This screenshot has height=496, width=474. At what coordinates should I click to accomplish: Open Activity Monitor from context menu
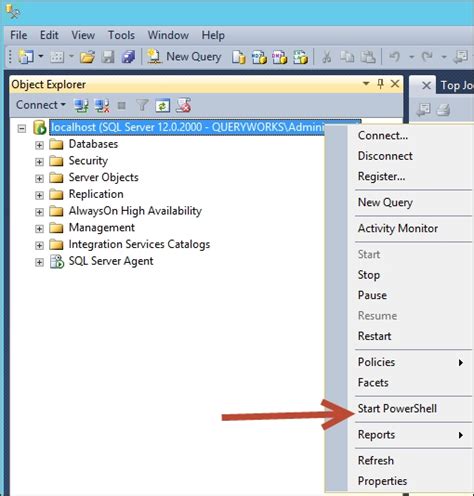(398, 228)
